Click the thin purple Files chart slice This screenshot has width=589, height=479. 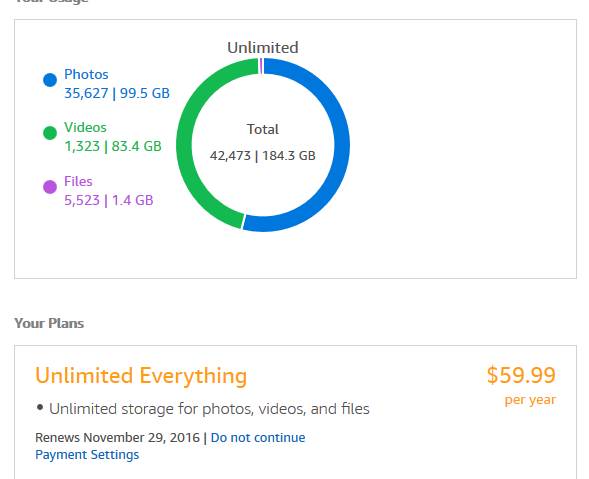(x=261, y=66)
